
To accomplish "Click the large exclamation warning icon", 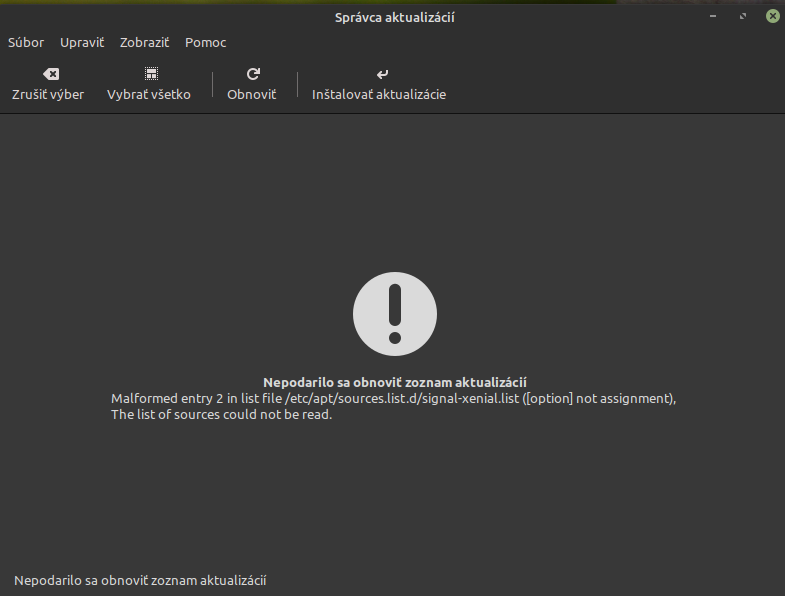I will pos(394,313).
